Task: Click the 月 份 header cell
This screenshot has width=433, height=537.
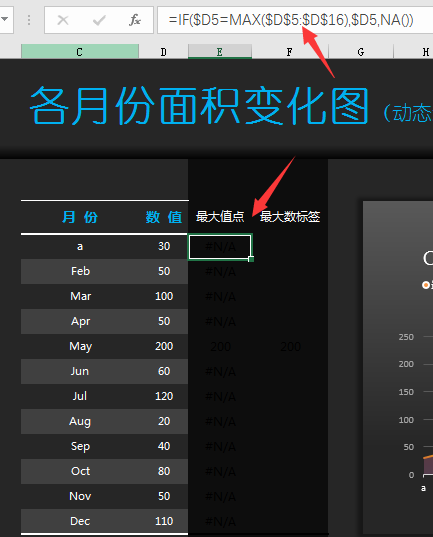Action: (x=80, y=217)
